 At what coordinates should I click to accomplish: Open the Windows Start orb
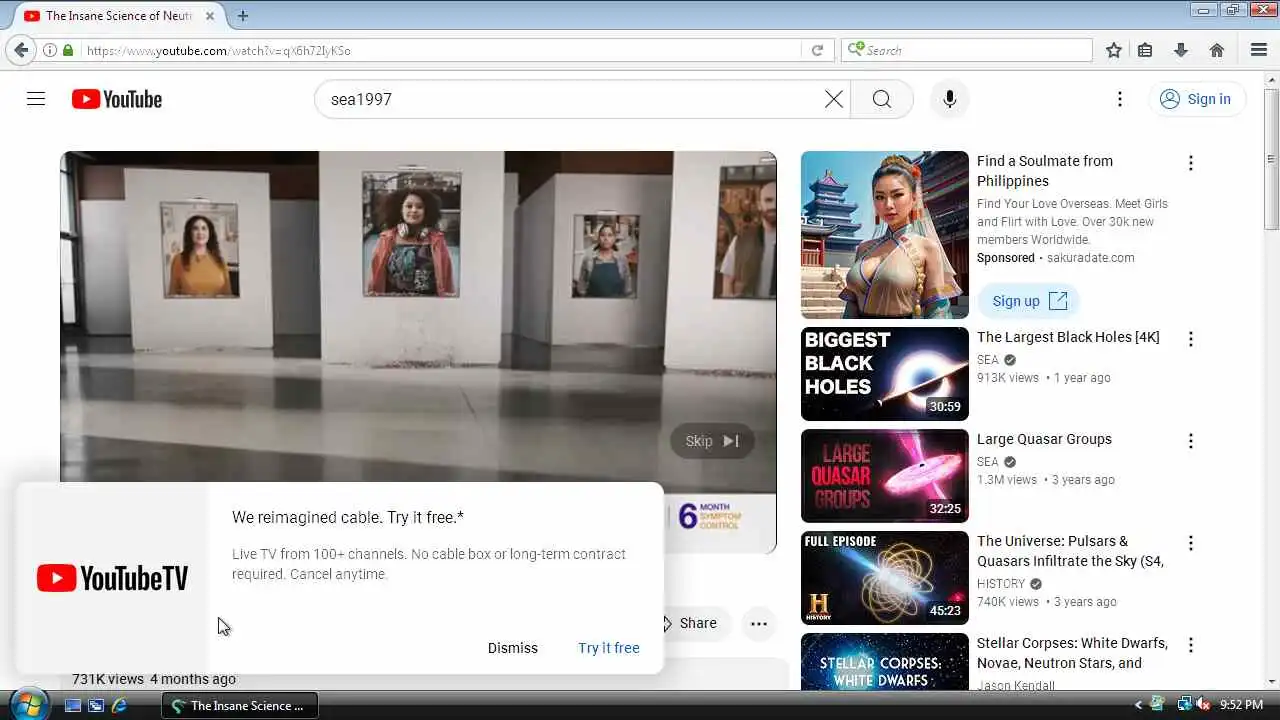[x=27, y=705]
